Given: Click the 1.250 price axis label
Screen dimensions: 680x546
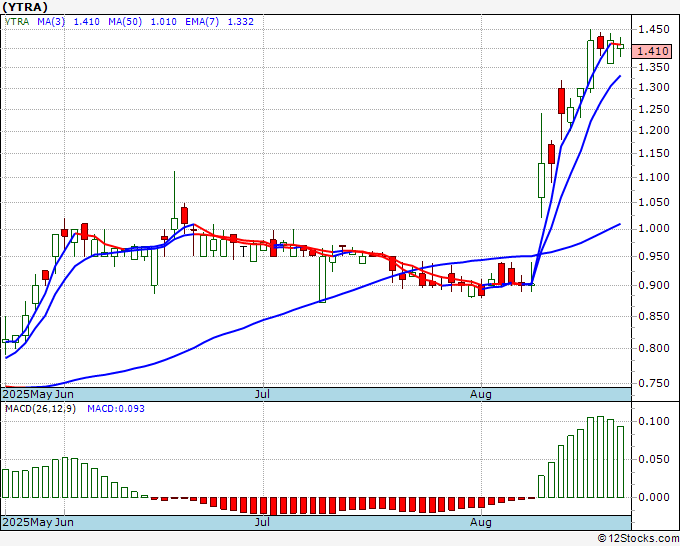Looking at the screenshot, I should point(654,109).
